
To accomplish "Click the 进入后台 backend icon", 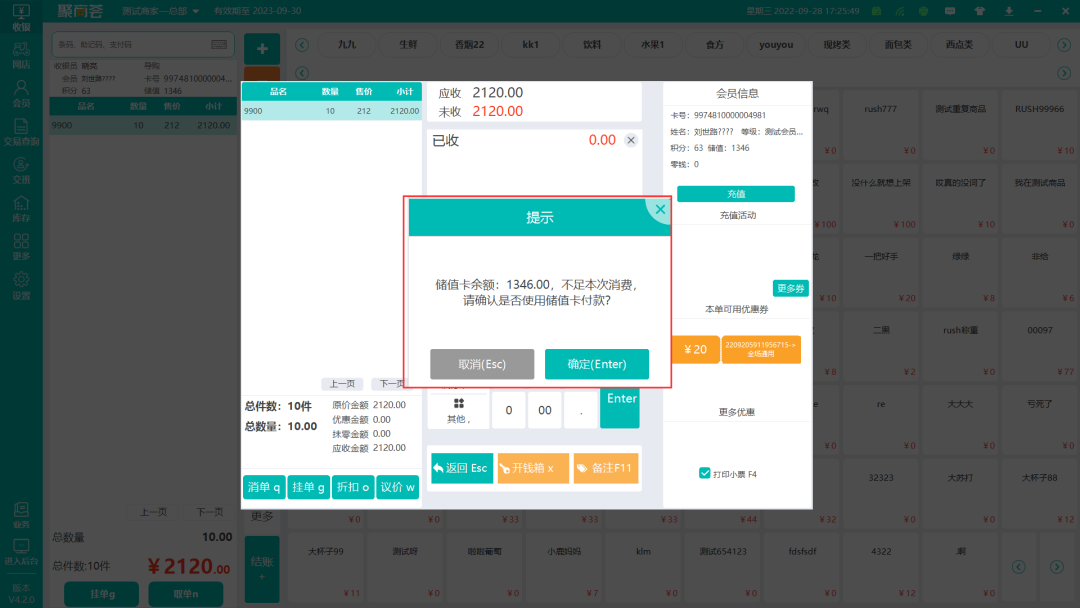I will tap(21, 552).
